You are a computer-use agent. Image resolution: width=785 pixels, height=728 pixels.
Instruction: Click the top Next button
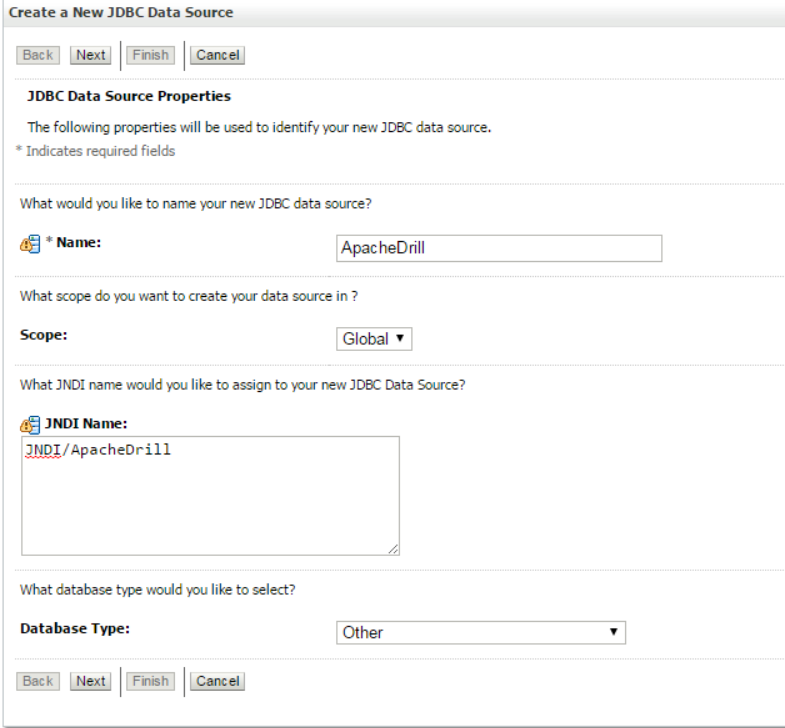point(91,55)
